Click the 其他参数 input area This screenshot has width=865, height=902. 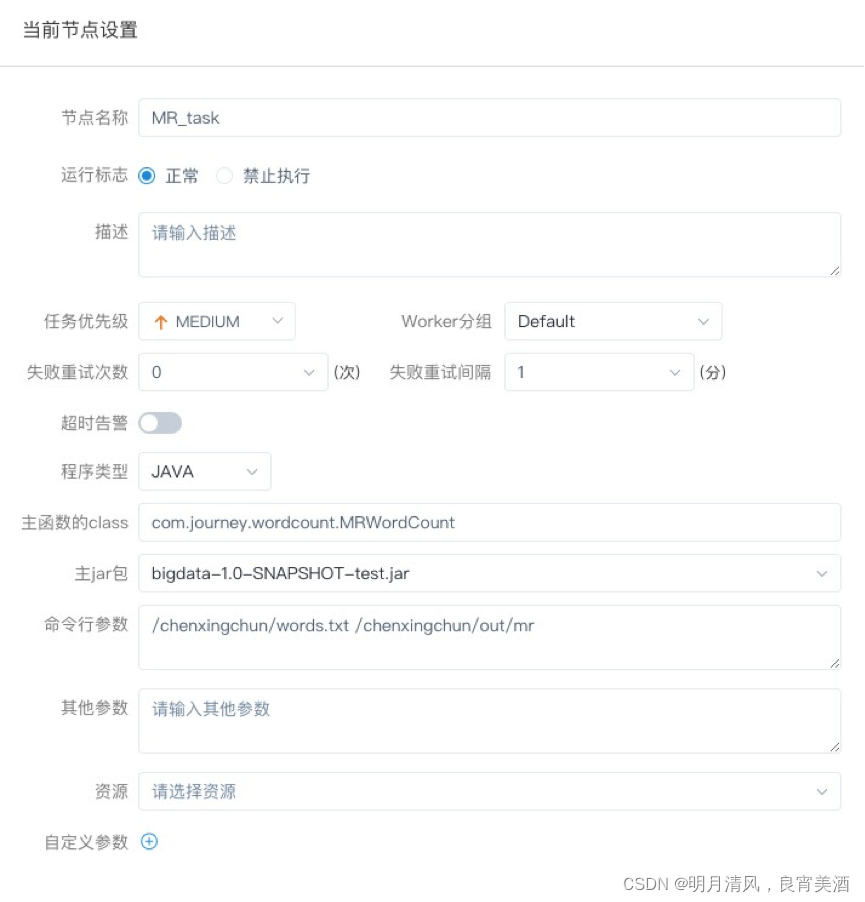point(489,721)
